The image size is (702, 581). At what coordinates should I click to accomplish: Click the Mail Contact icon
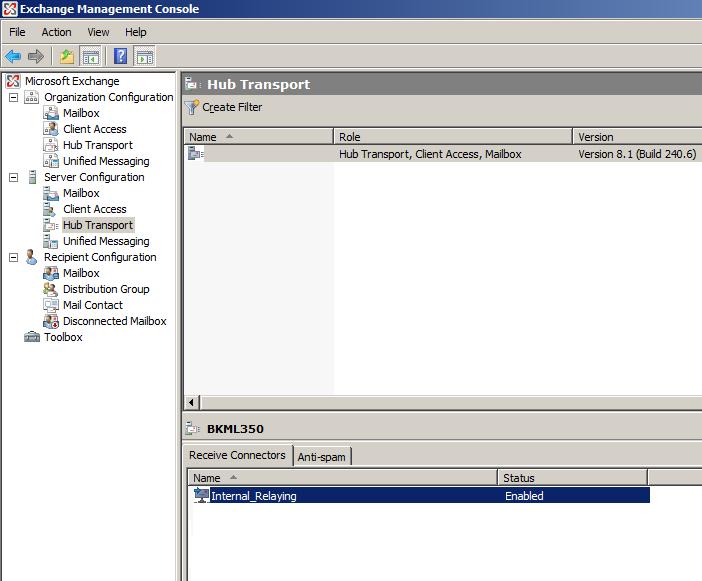tap(51, 305)
